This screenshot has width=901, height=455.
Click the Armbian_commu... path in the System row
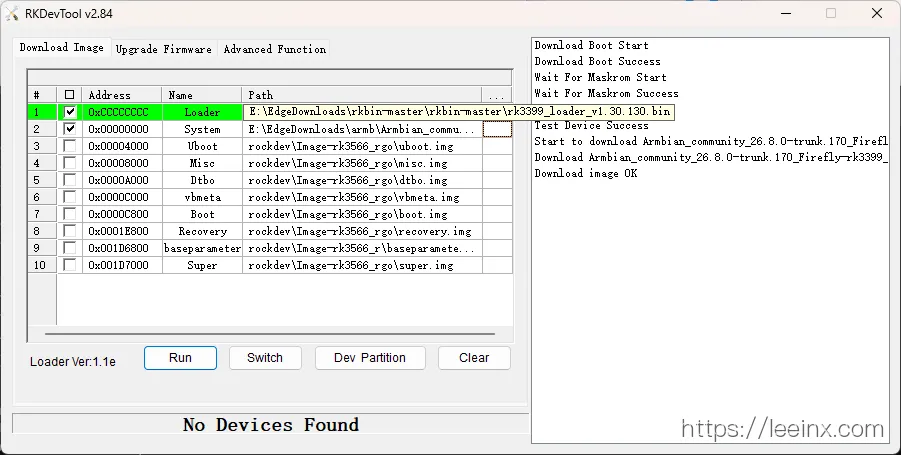click(x=362, y=129)
